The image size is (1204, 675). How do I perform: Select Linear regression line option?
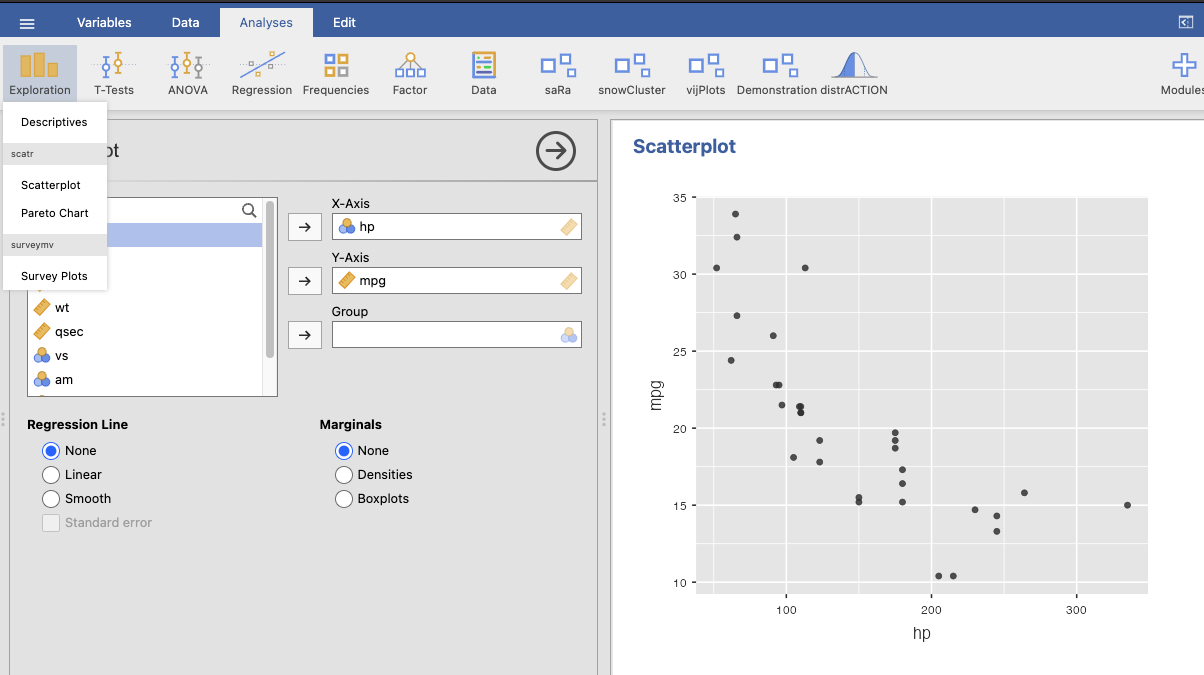[51, 475]
